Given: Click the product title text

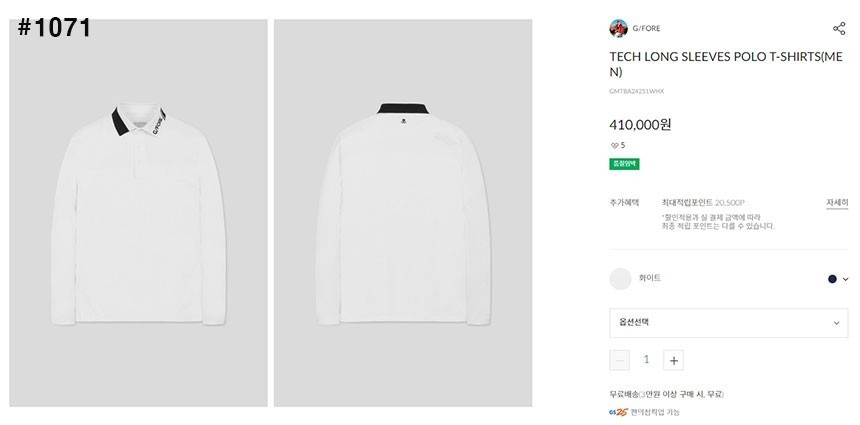Looking at the screenshot, I should click(727, 64).
